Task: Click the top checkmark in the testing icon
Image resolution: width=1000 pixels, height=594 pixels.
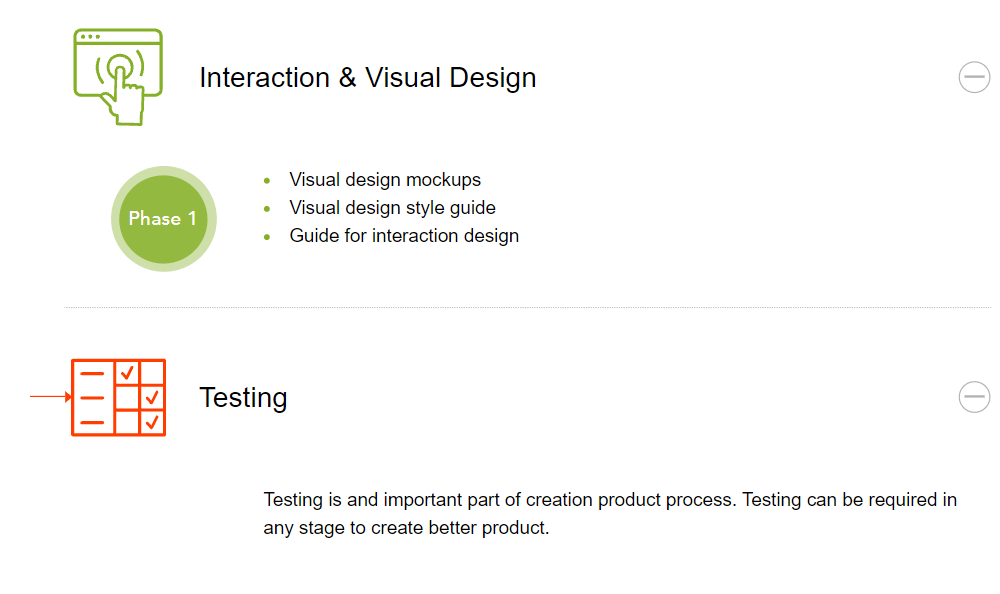Action: click(x=128, y=372)
